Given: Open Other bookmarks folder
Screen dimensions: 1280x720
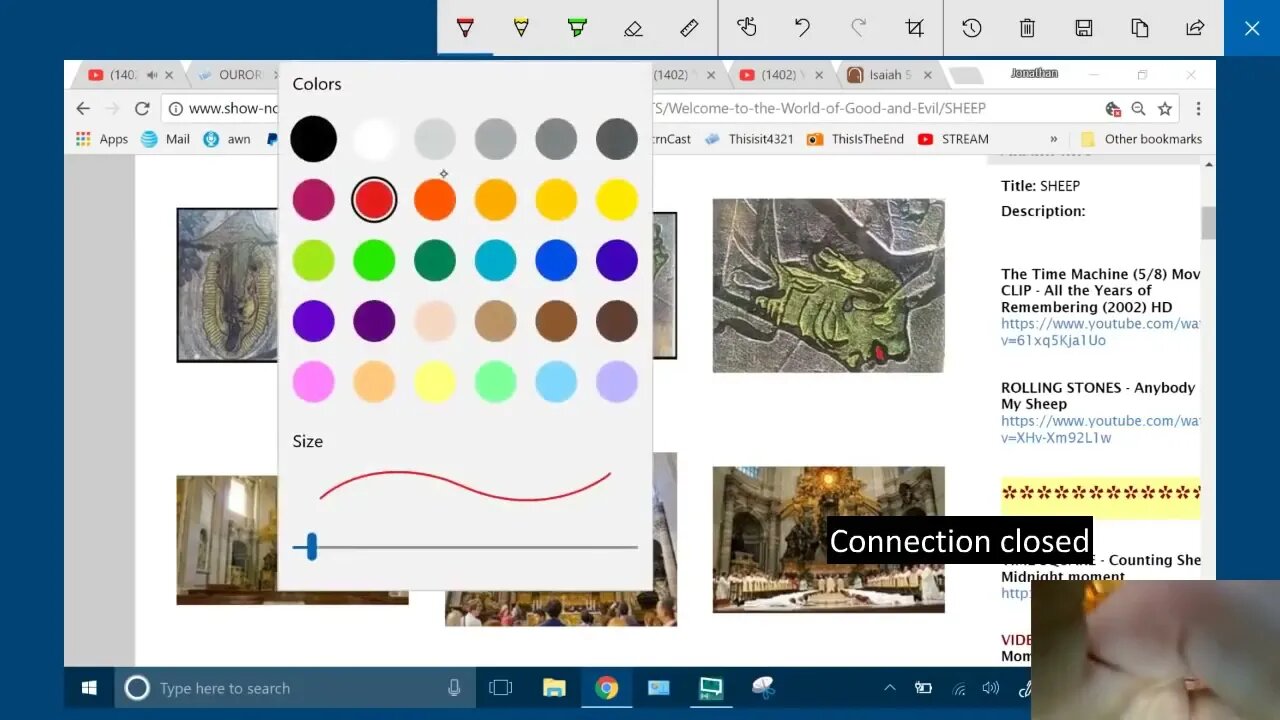Looking at the screenshot, I should (1141, 139).
